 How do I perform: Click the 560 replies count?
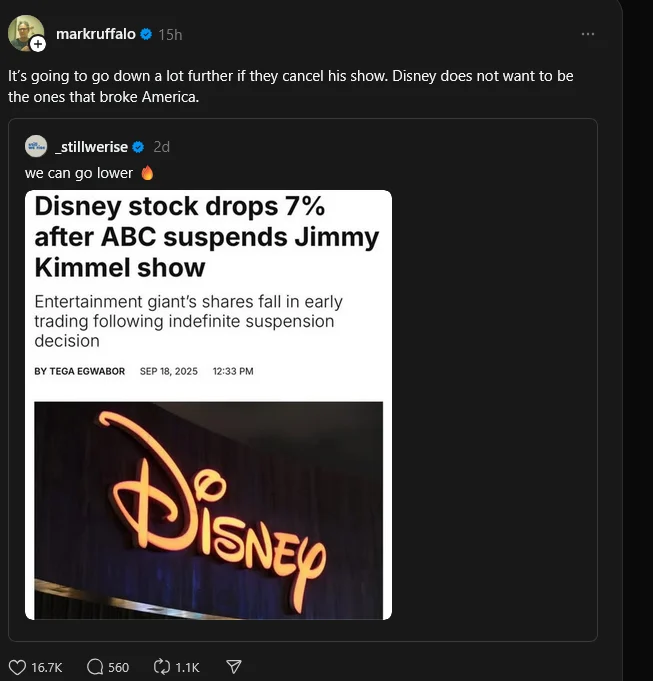[119, 668]
